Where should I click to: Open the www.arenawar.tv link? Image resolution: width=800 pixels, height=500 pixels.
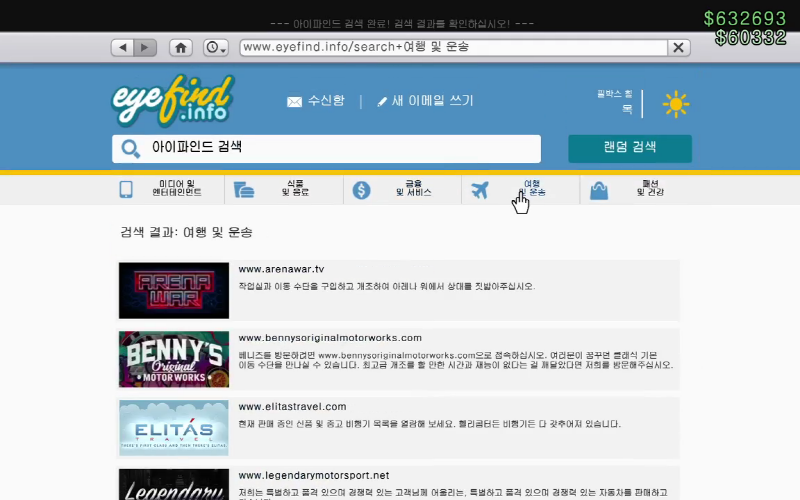(281, 269)
